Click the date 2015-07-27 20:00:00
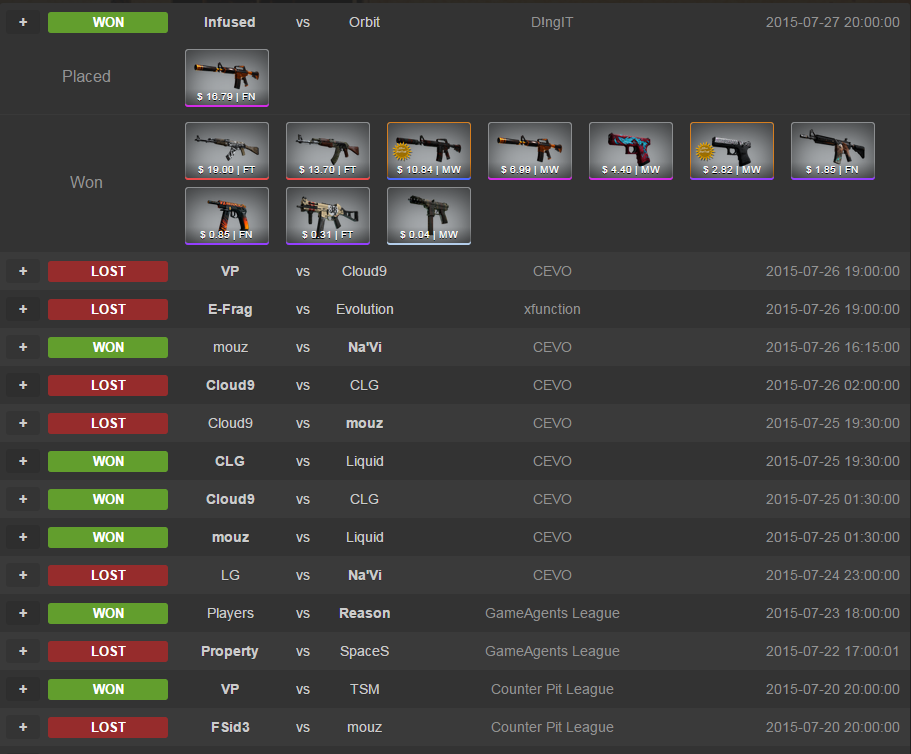 833,22
